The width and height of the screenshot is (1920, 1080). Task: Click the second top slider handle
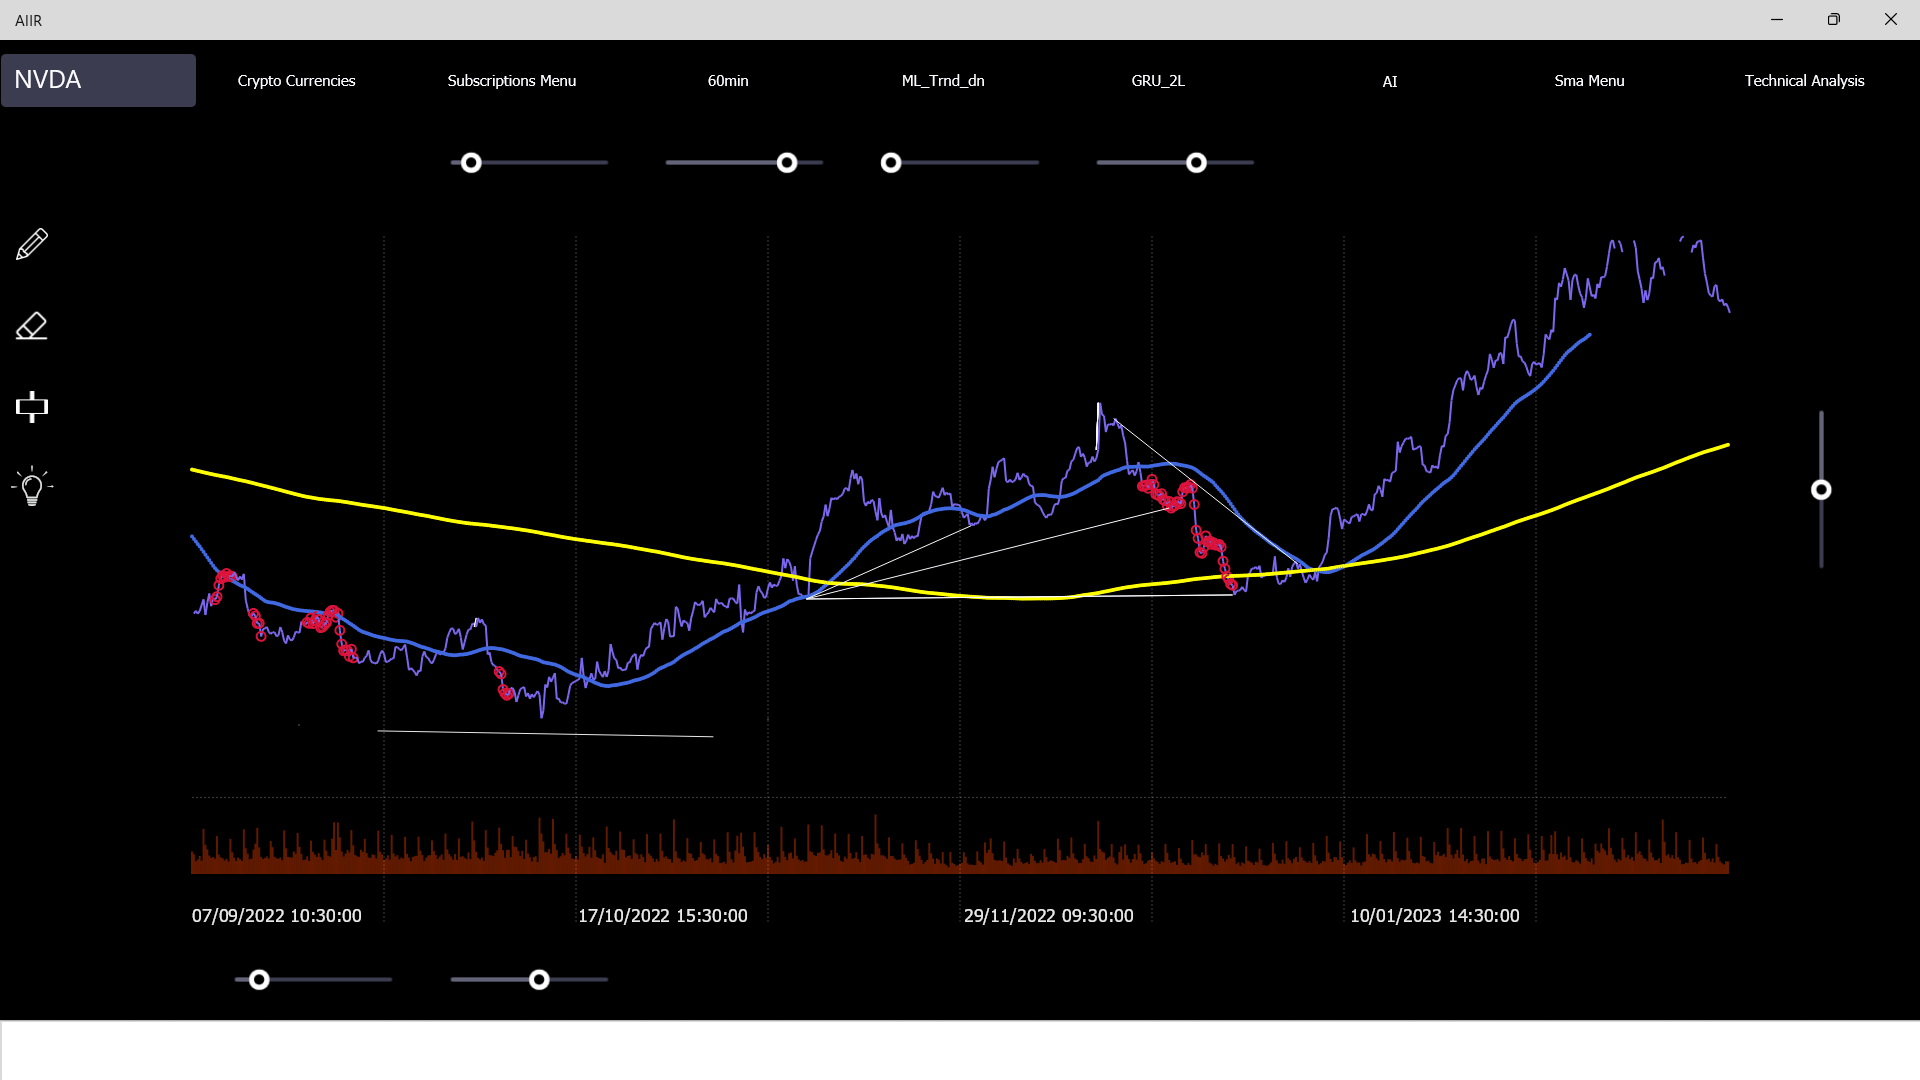[x=787, y=163]
